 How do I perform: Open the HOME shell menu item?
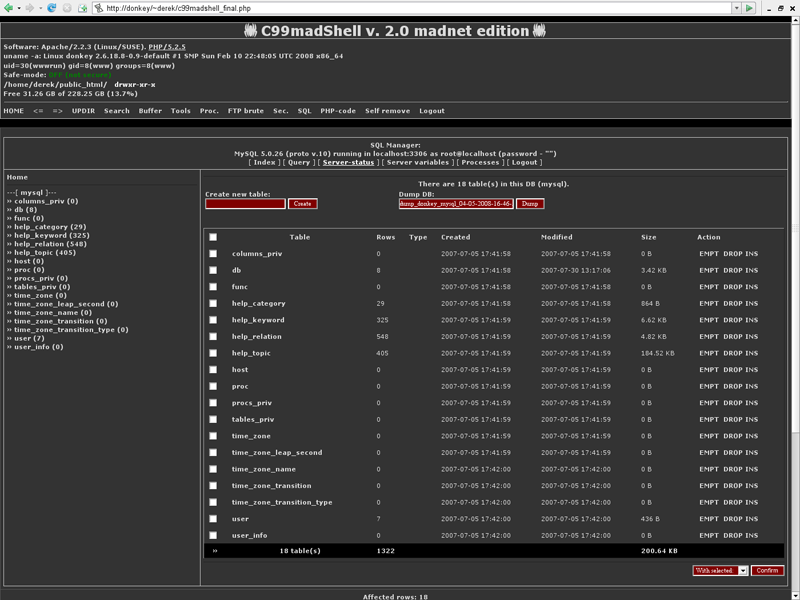[x=14, y=111]
